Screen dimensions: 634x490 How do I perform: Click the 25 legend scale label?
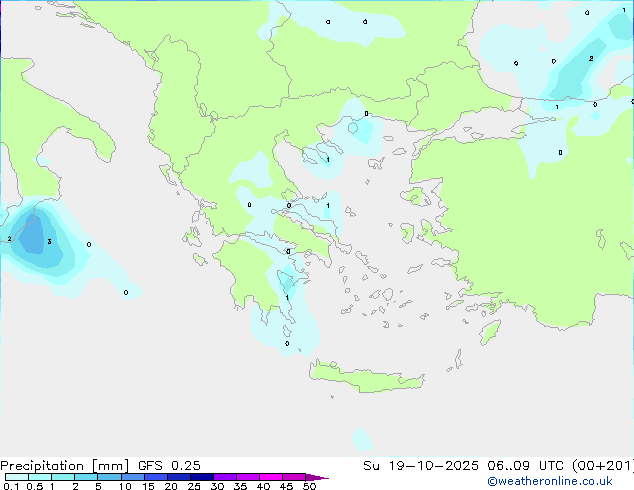tap(194, 486)
